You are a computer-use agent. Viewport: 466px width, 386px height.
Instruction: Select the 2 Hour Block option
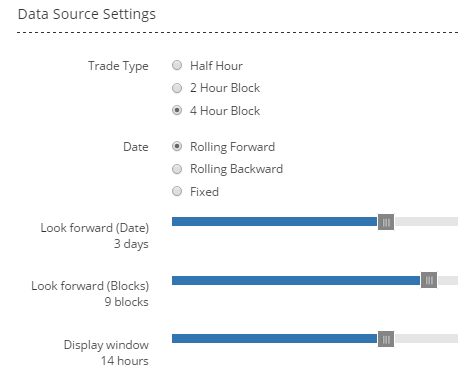point(177,88)
